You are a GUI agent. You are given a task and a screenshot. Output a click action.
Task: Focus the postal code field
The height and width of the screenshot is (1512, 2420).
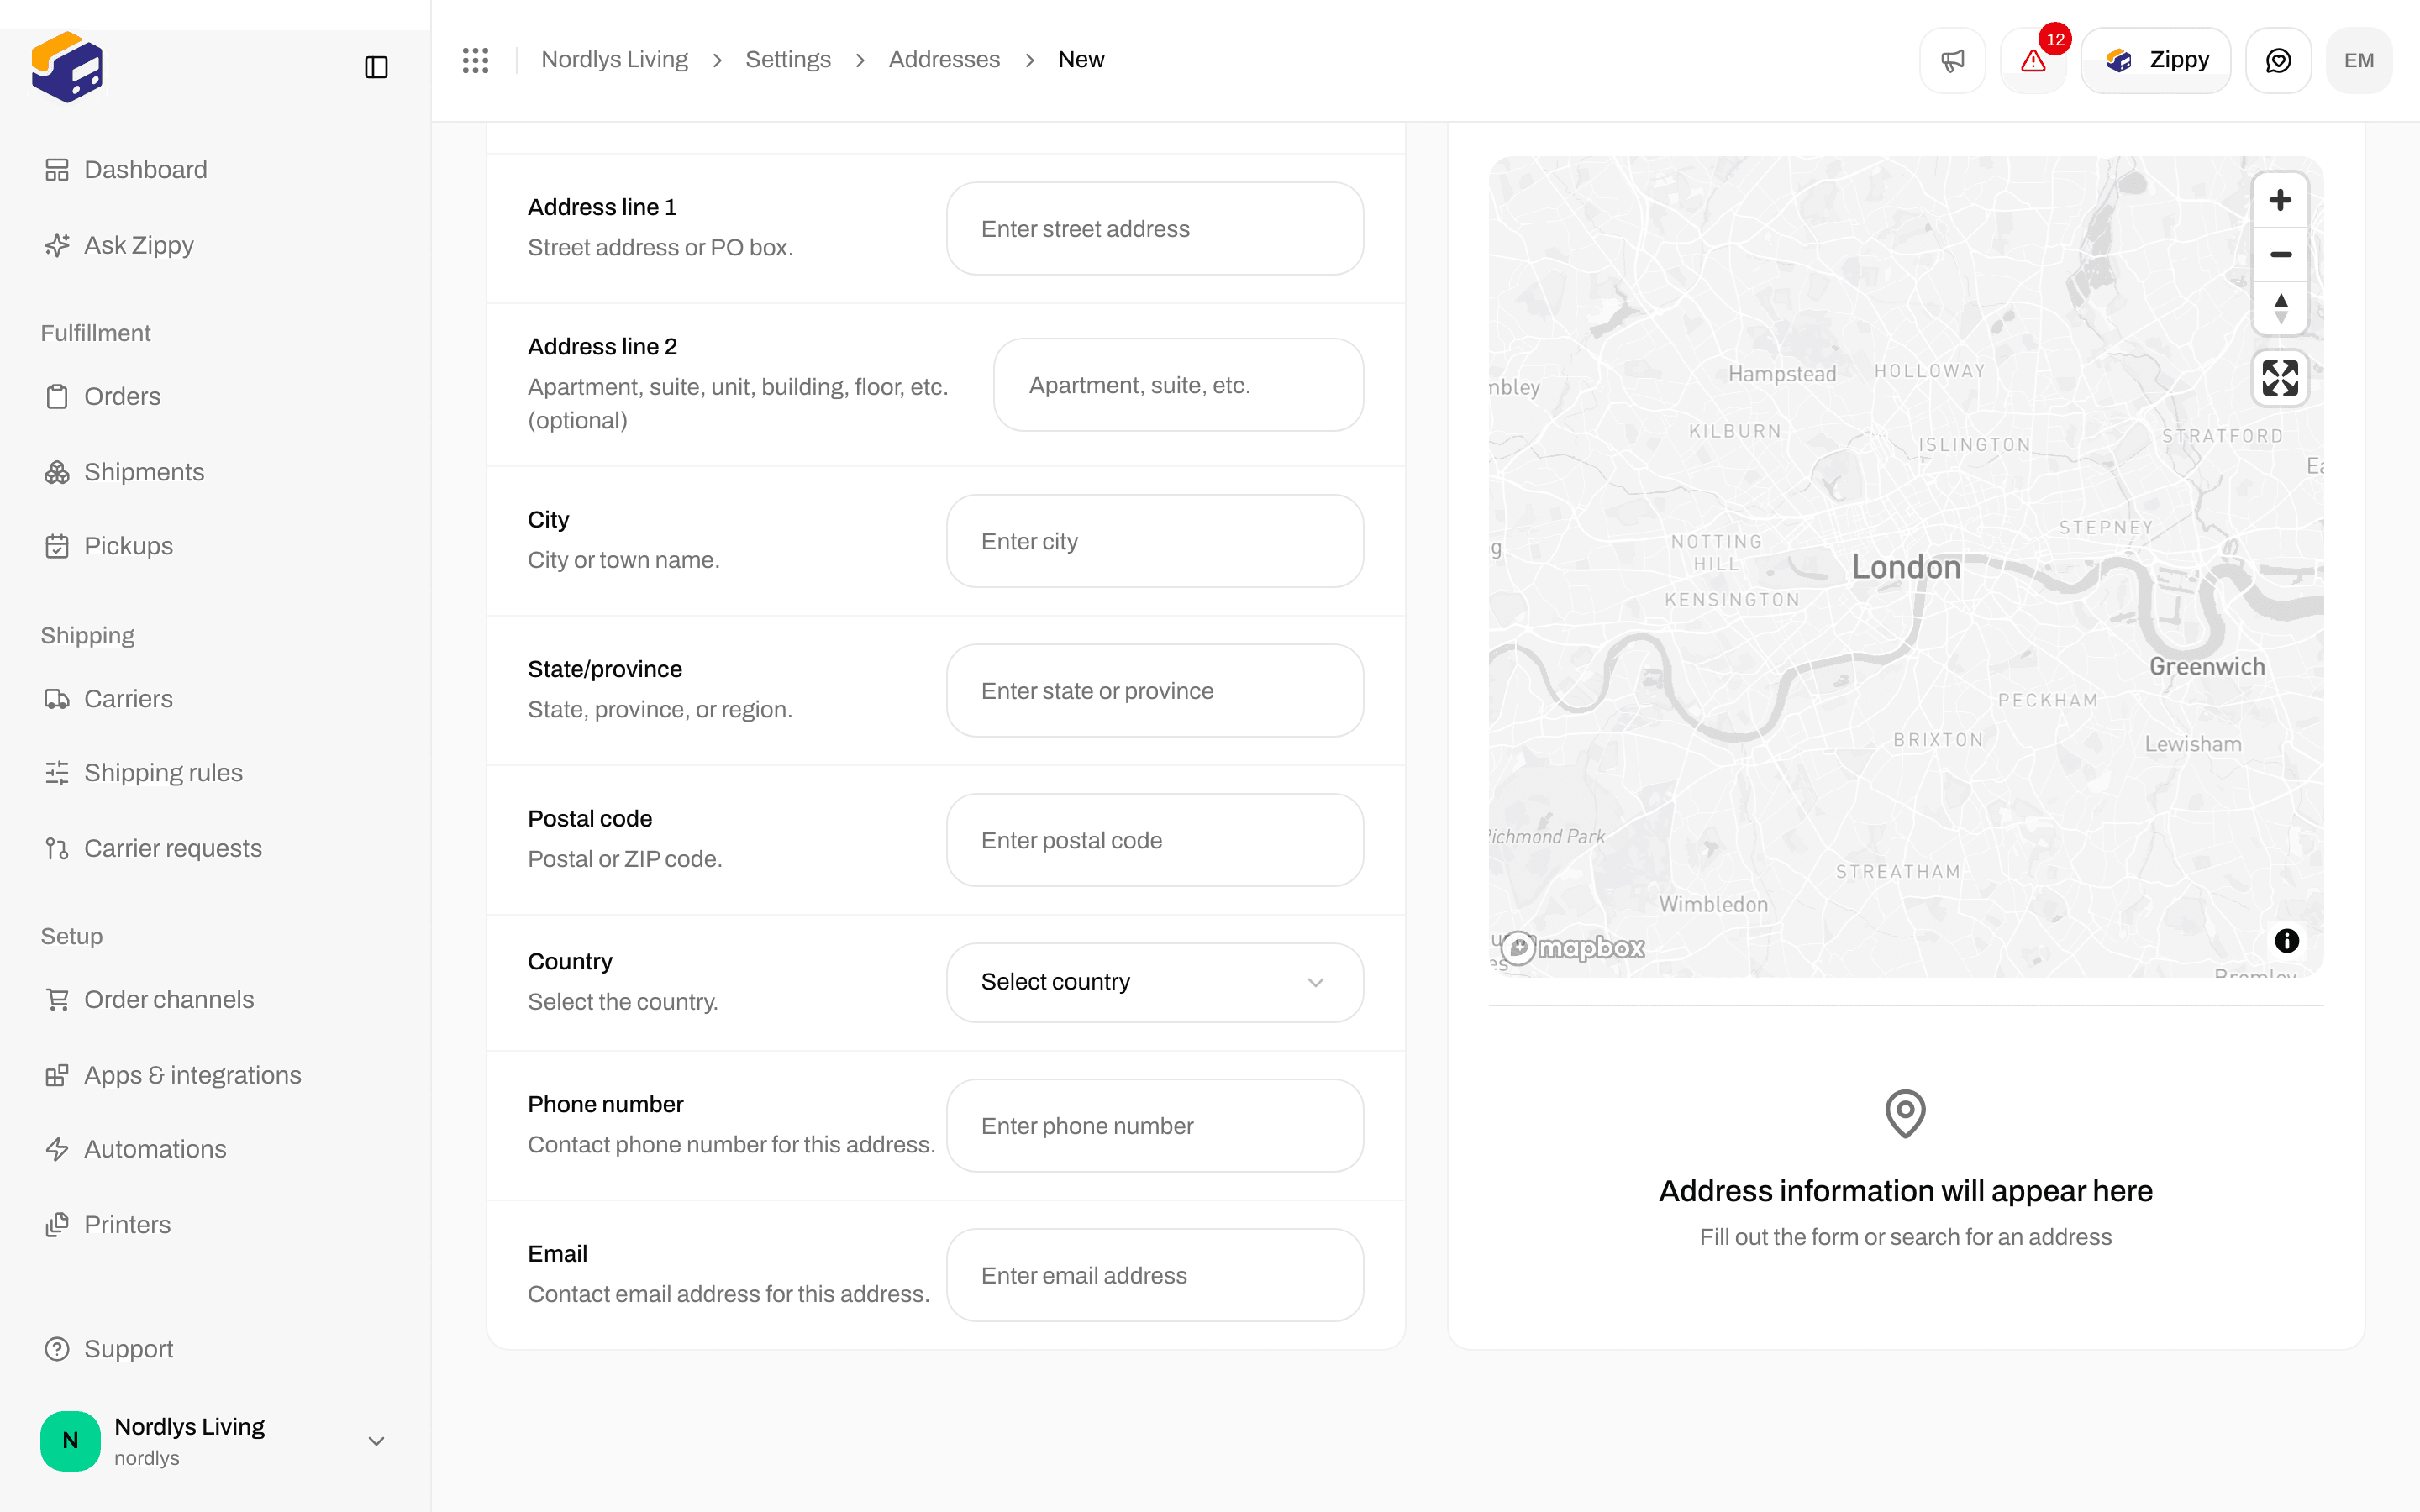click(1155, 840)
